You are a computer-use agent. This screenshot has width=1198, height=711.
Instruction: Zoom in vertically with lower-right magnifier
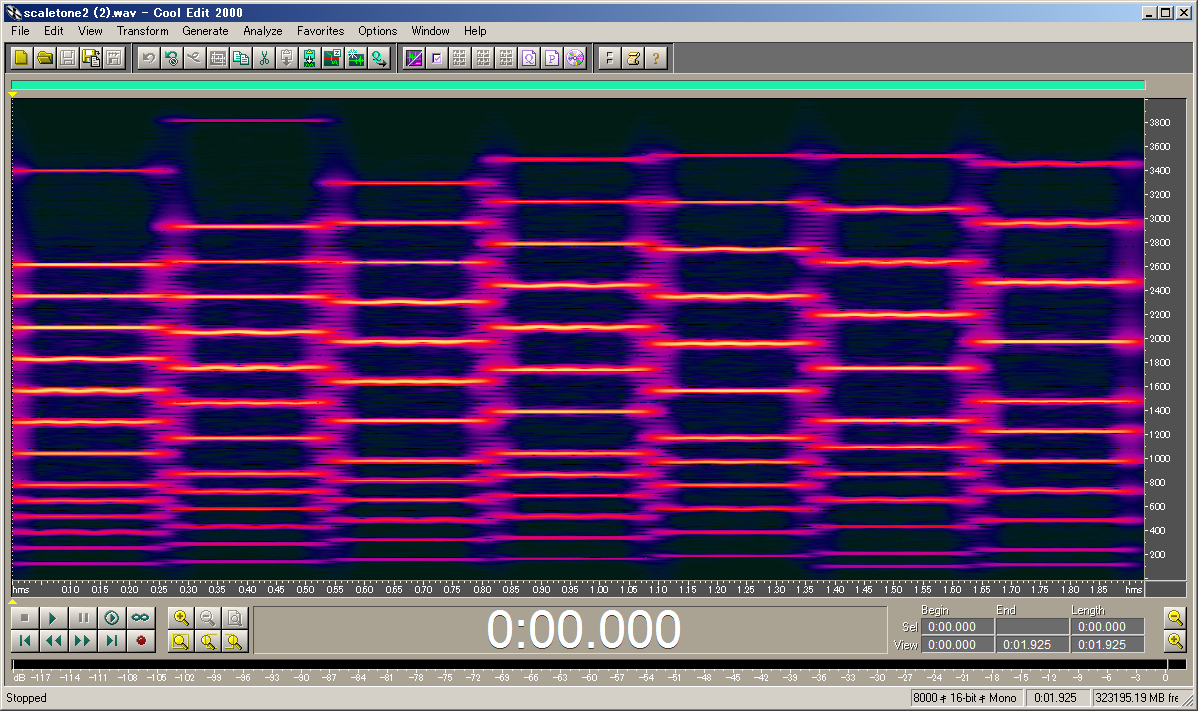1175,641
